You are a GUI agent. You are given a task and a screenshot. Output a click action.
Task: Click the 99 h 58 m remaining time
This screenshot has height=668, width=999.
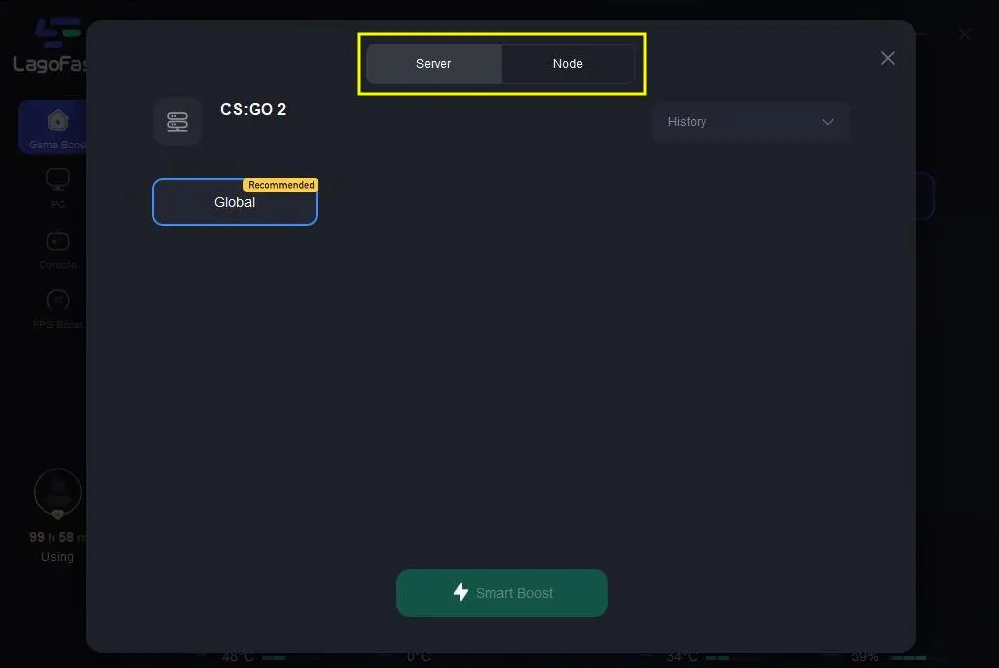click(x=57, y=537)
